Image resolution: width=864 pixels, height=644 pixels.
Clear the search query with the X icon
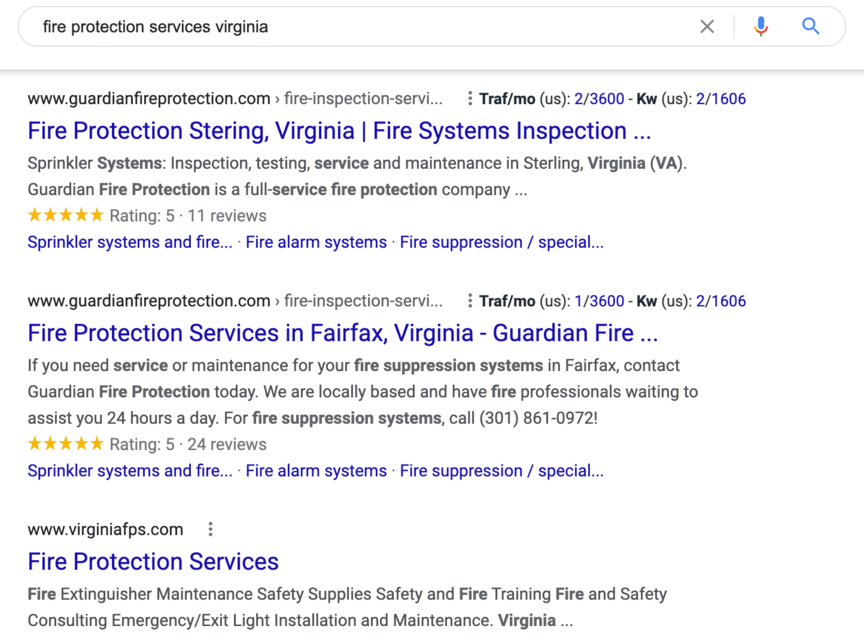point(707,26)
